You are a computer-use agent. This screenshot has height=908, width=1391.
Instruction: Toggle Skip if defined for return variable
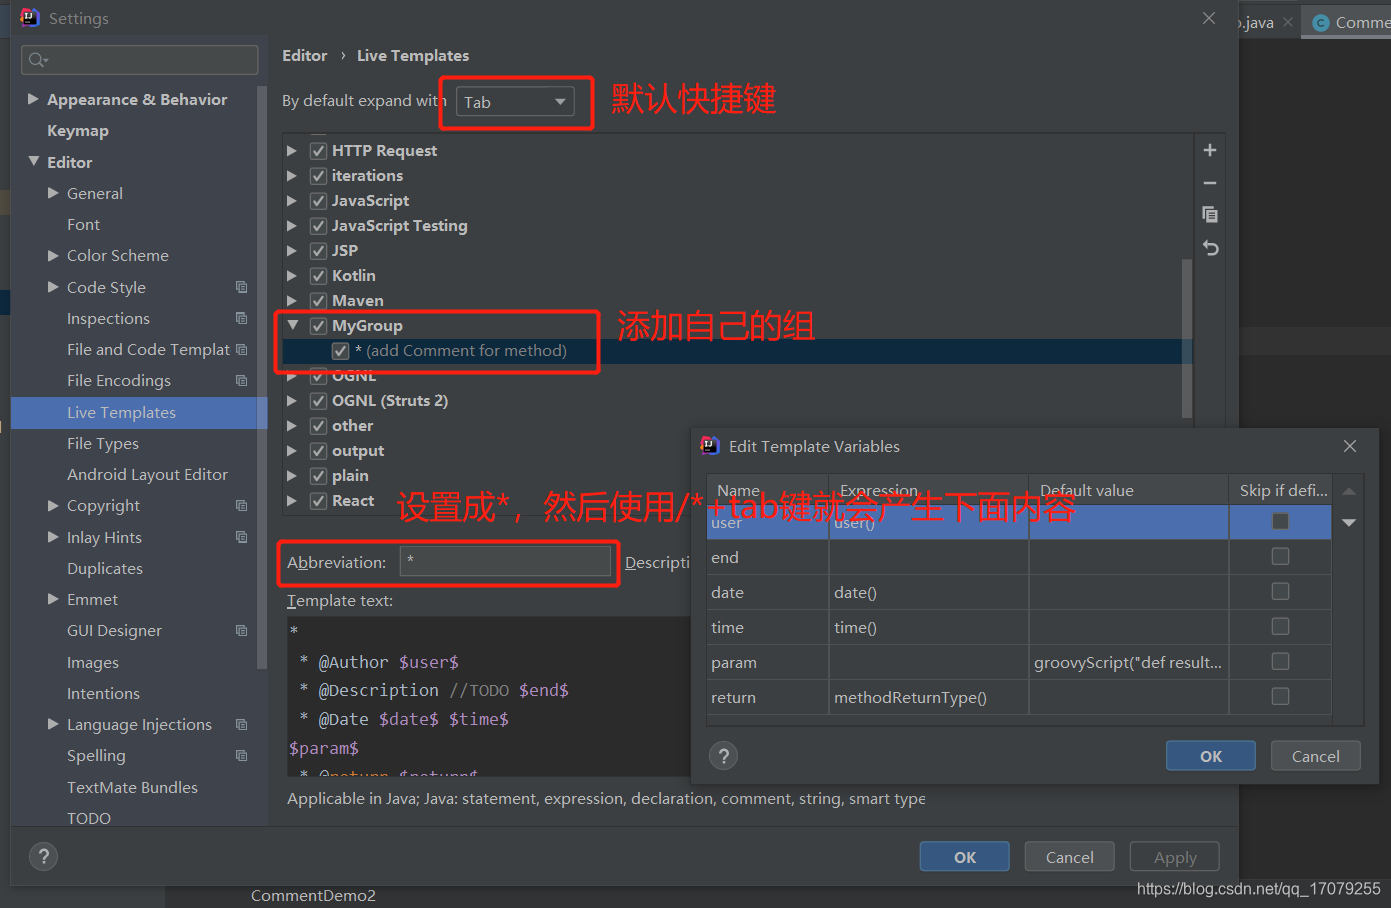(1280, 697)
